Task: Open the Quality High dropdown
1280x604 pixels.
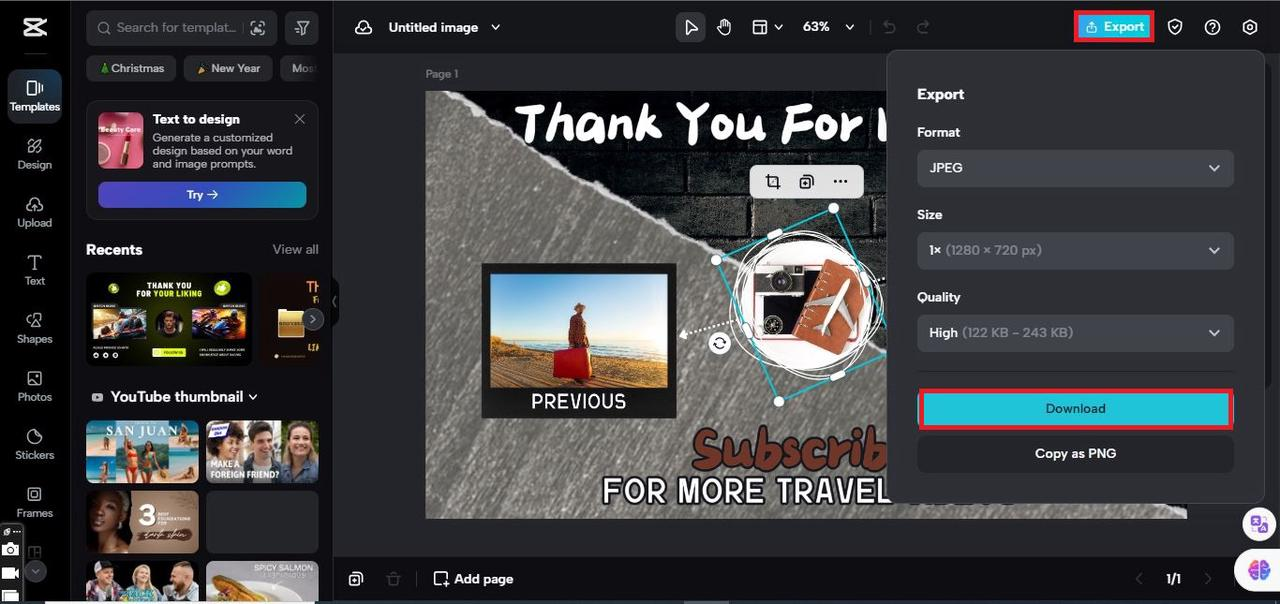Action: pyautogui.click(x=1075, y=332)
